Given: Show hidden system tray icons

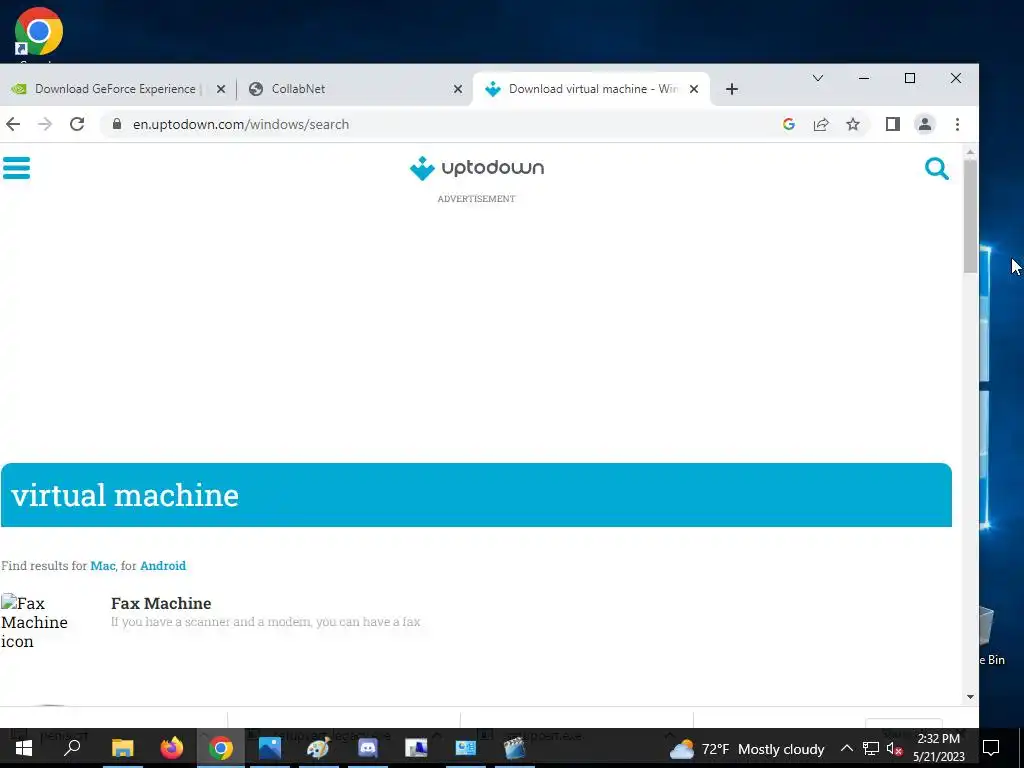Looking at the screenshot, I should coord(846,748).
